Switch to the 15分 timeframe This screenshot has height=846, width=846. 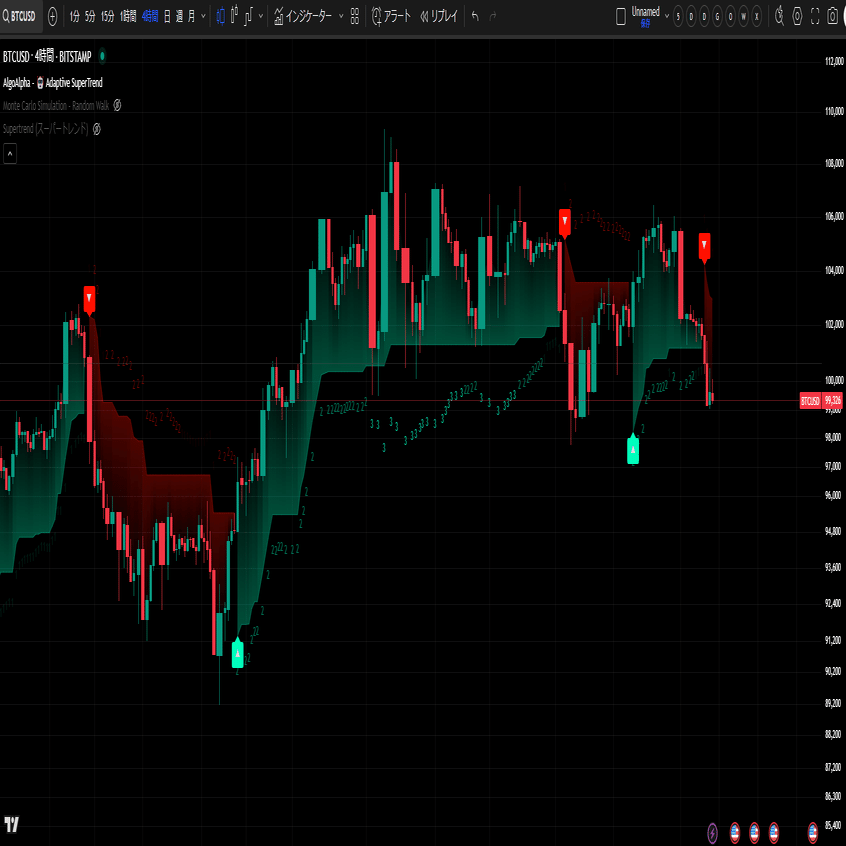[108, 17]
